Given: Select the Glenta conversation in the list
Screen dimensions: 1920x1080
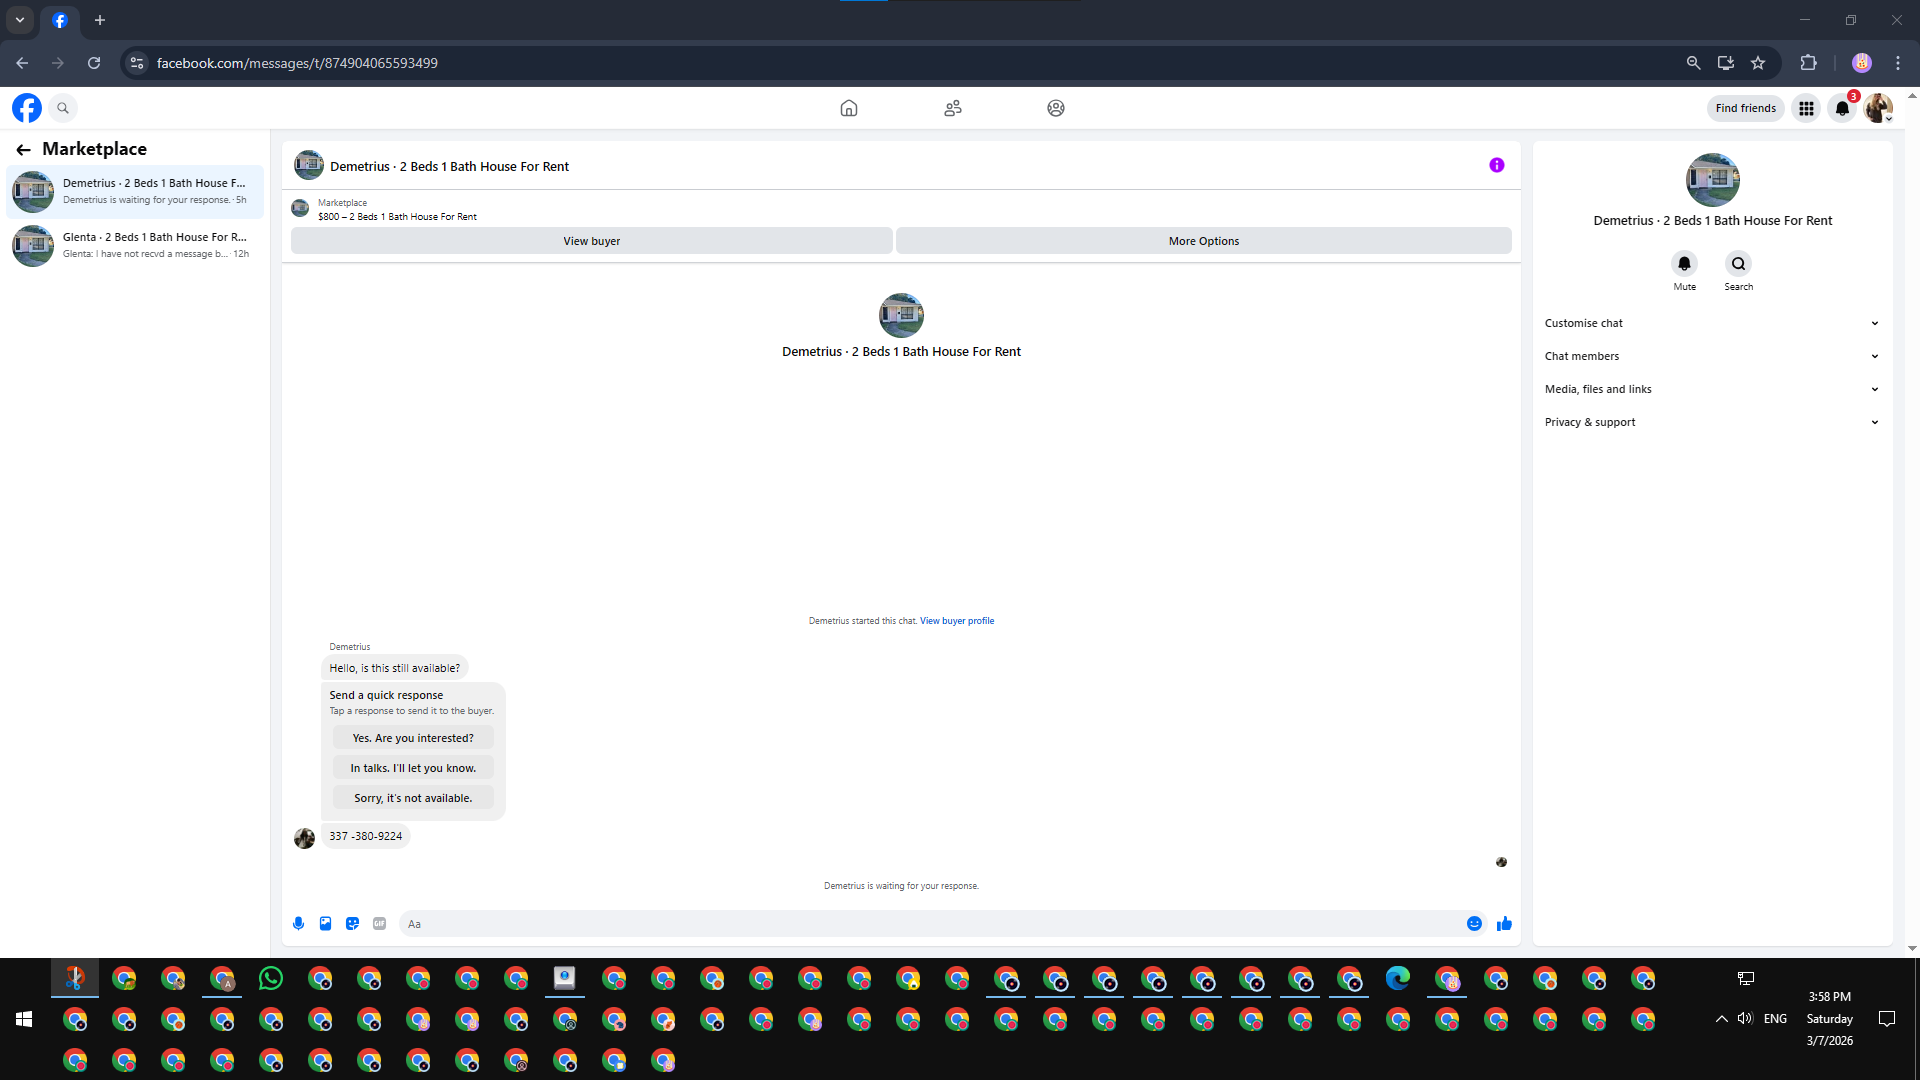Looking at the screenshot, I should tap(135, 245).
